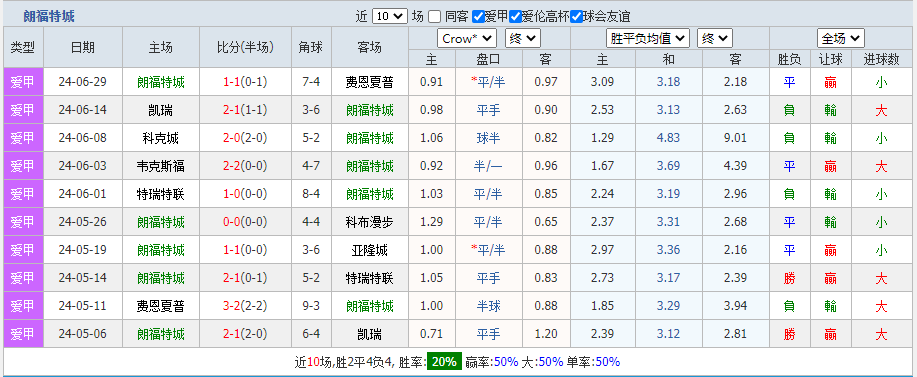This screenshot has height=377, width=917.
Task: Click the 盘口 column header
Action: [488, 59]
